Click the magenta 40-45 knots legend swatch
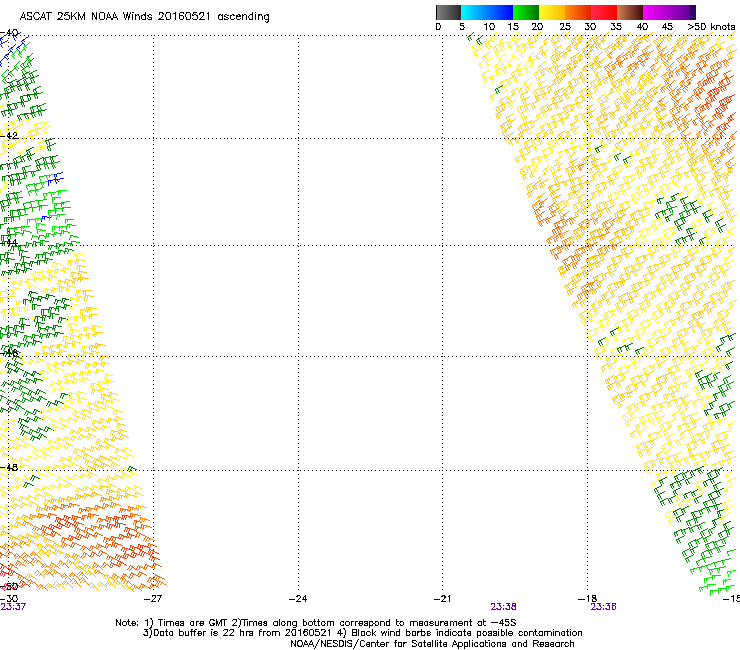 pyautogui.click(x=656, y=12)
